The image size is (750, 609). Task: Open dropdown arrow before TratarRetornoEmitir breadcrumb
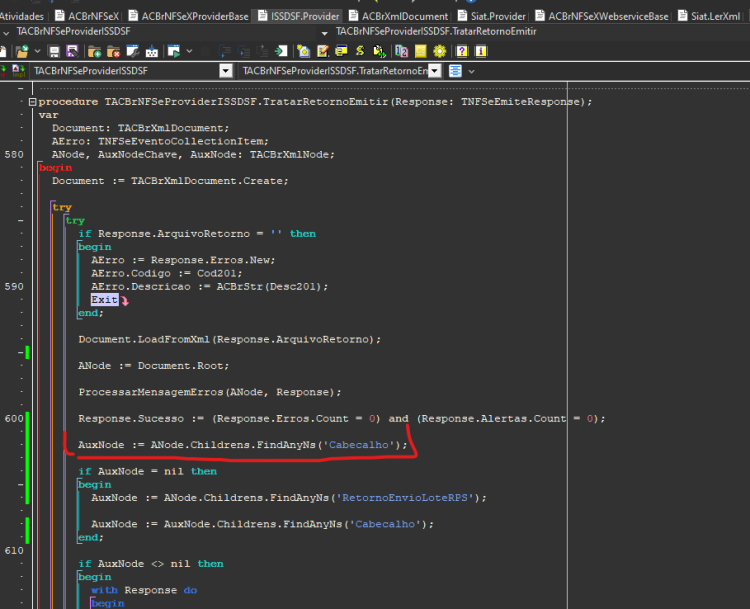[325, 33]
